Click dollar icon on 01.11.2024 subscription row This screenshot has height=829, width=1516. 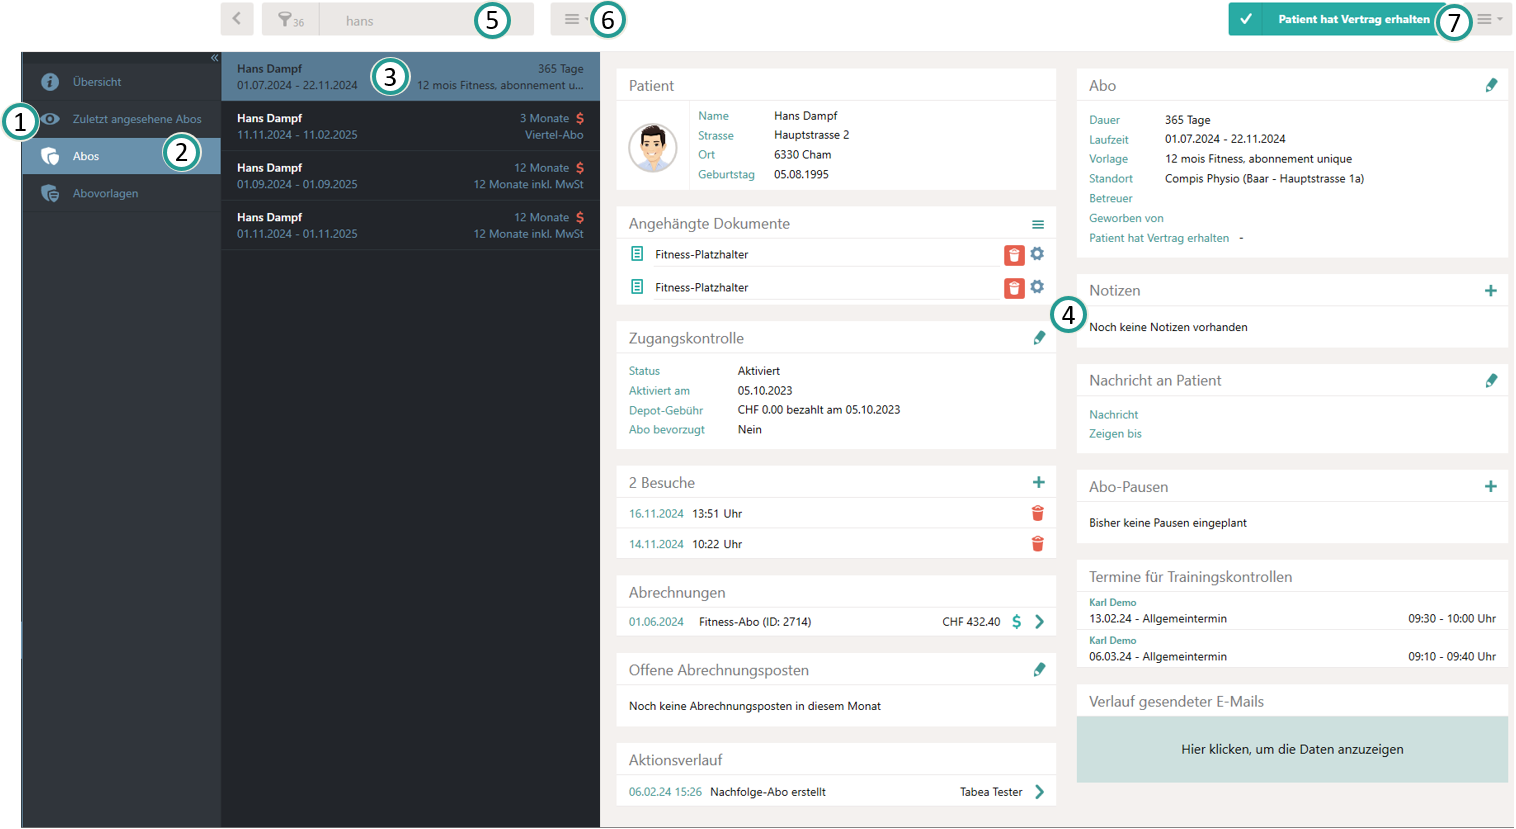[580, 217]
